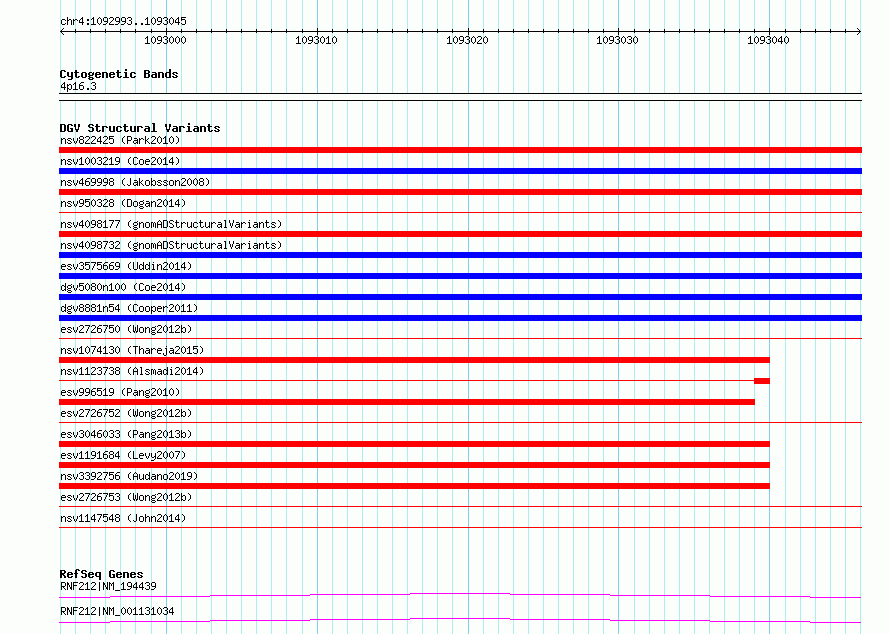Click red bar under nsv469998
The height and width of the screenshot is (634, 890).
coord(460,192)
